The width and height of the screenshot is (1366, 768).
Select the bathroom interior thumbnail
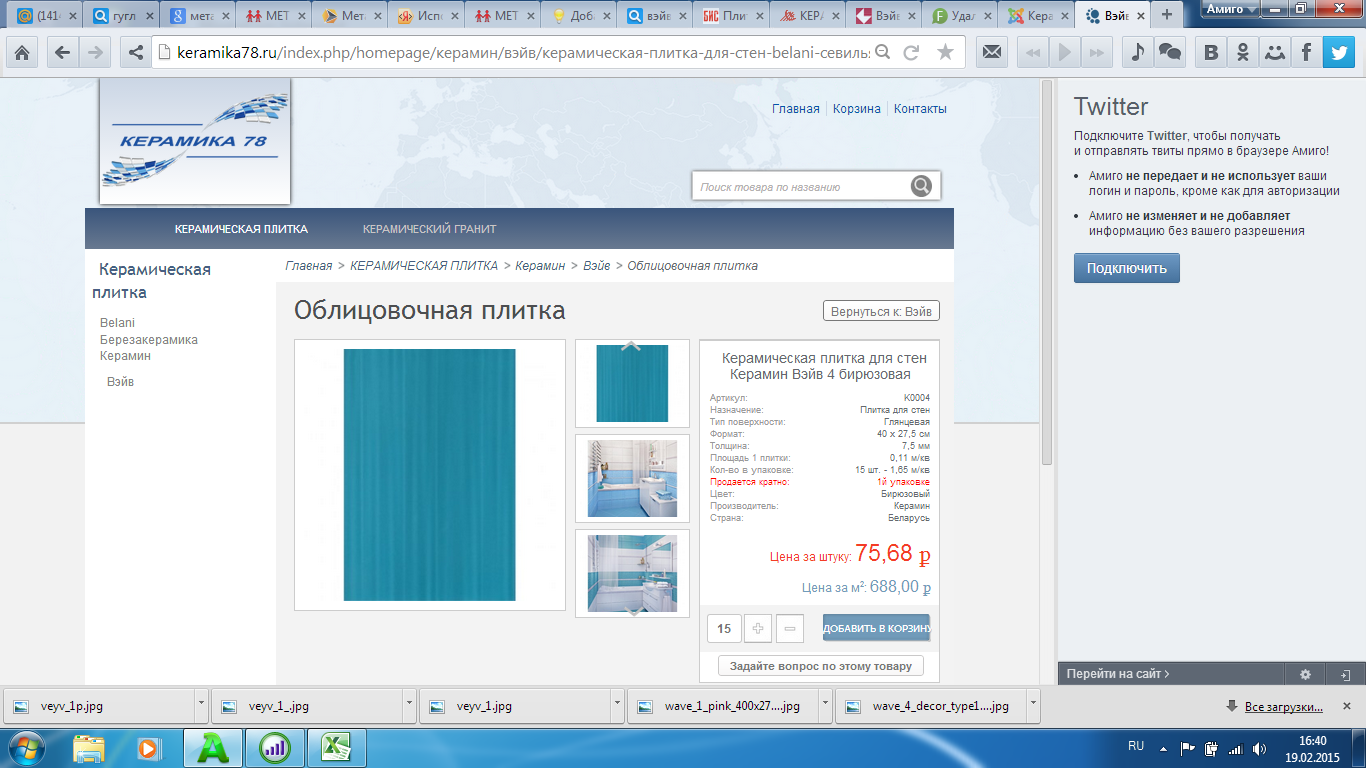(631, 479)
